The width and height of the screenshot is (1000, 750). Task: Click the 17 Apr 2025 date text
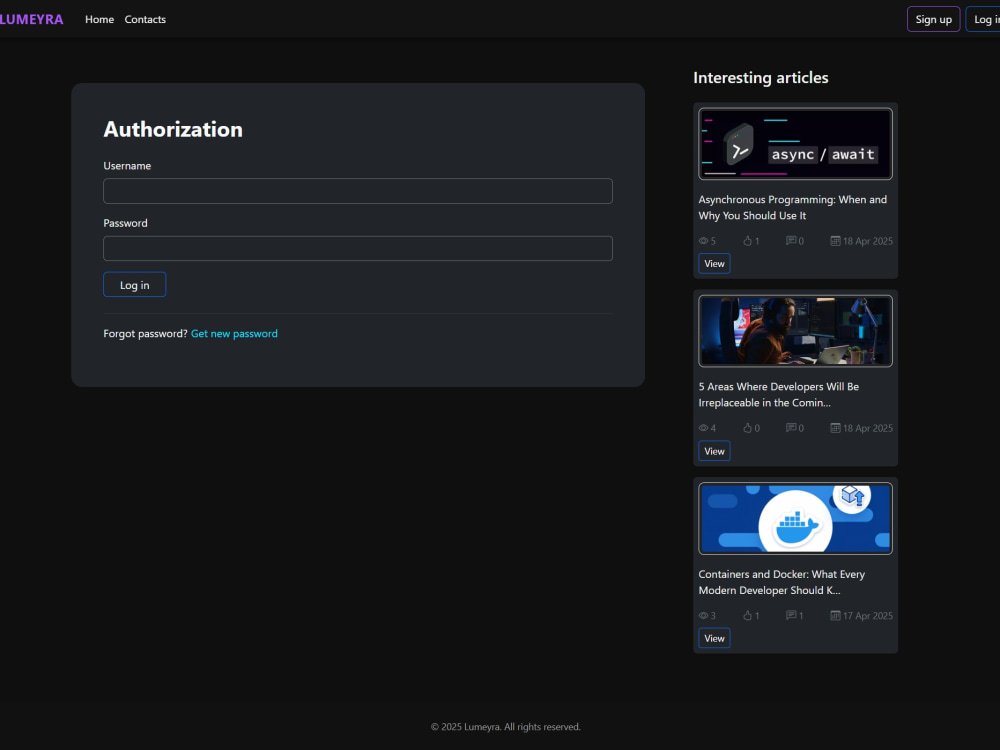(867, 616)
